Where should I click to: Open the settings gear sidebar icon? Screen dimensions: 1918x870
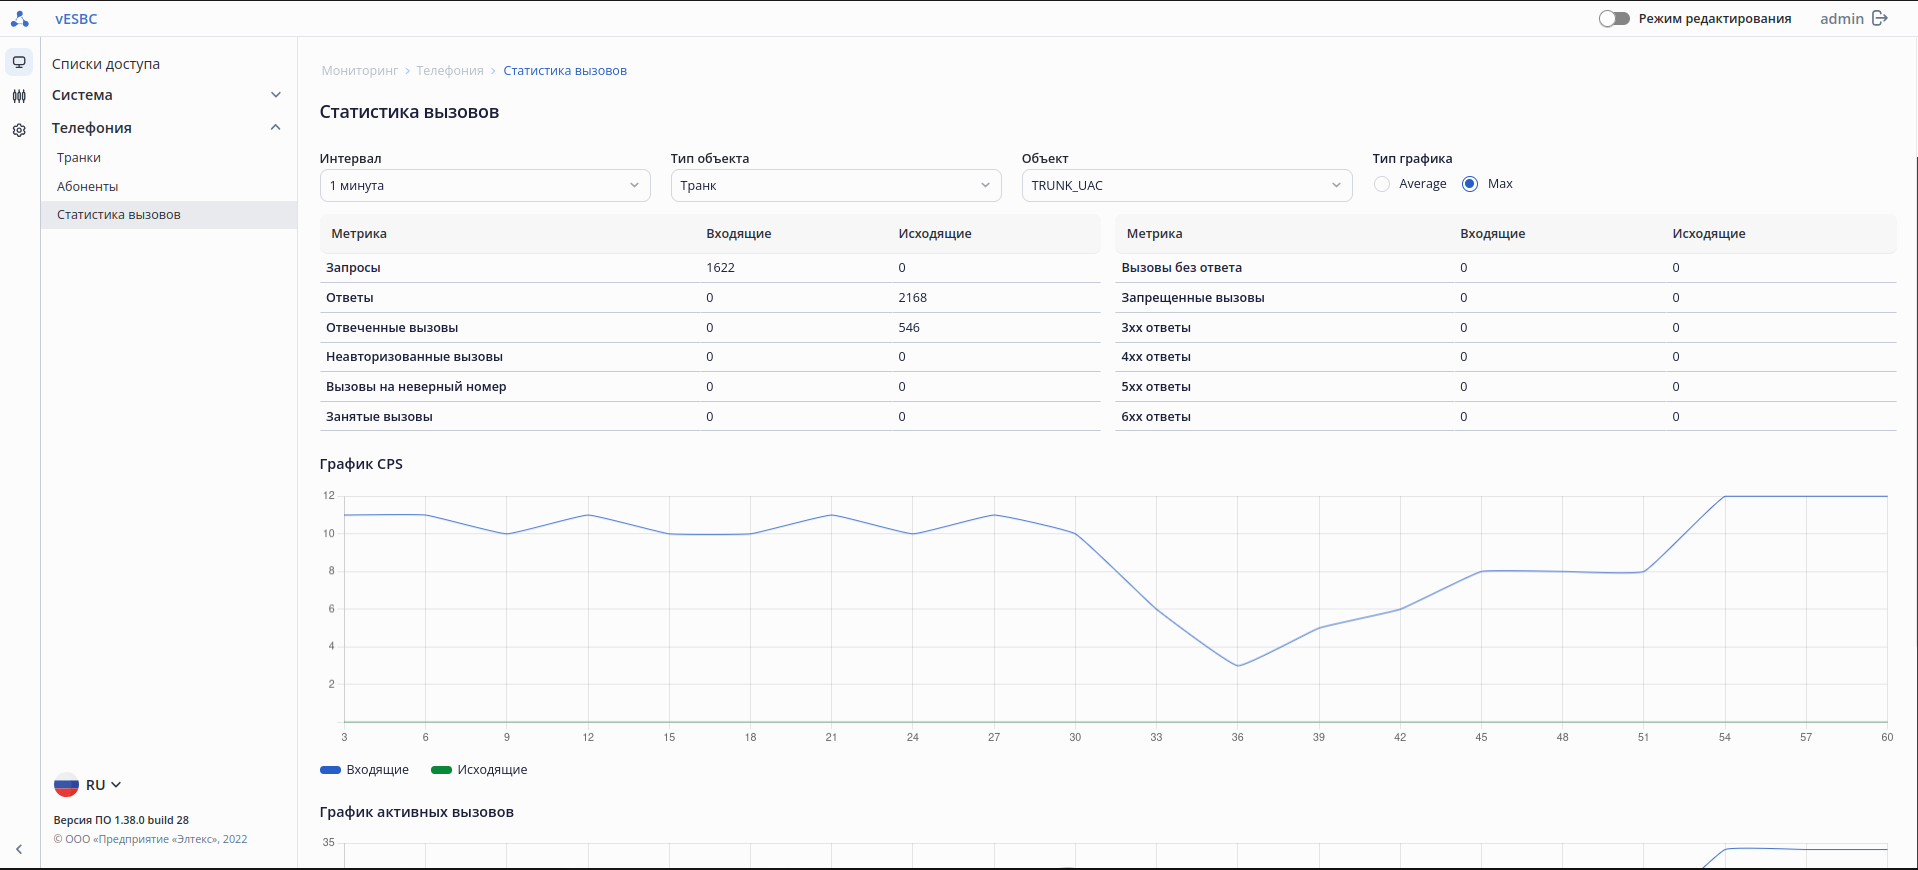tap(19, 130)
